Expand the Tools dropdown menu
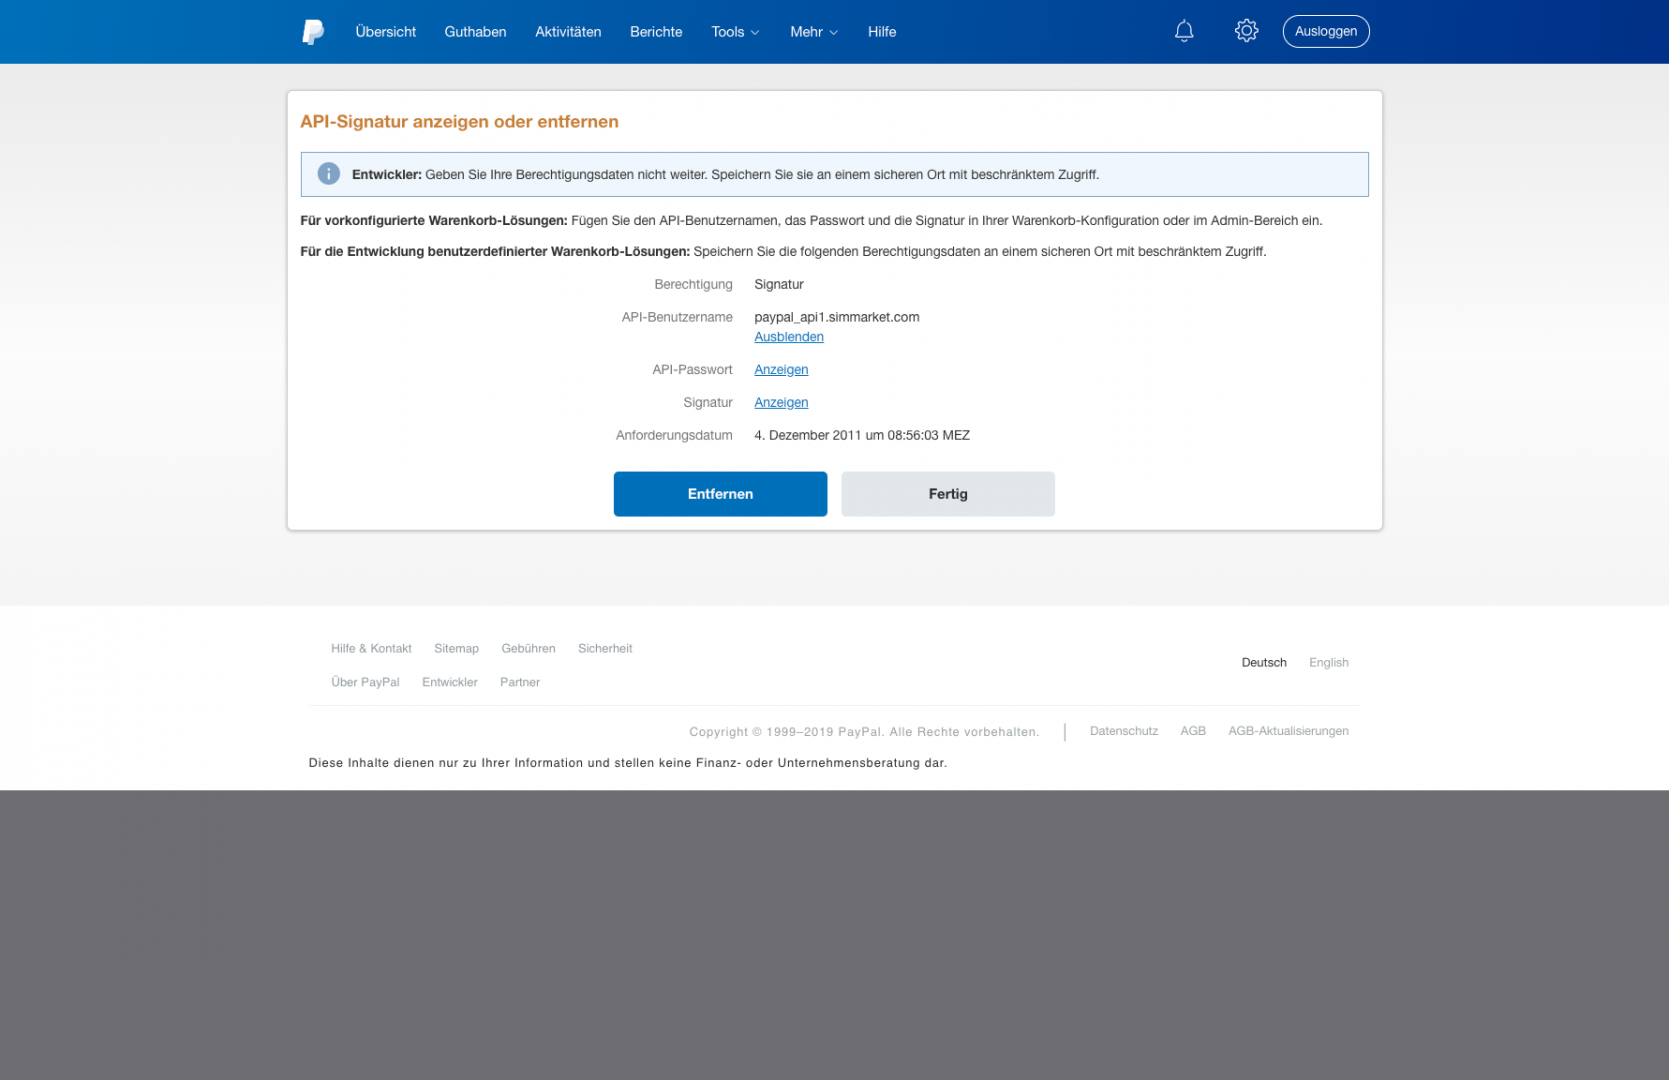Image resolution: width=1669 pixels, height=1080 pixels. (x=735, y=32)
